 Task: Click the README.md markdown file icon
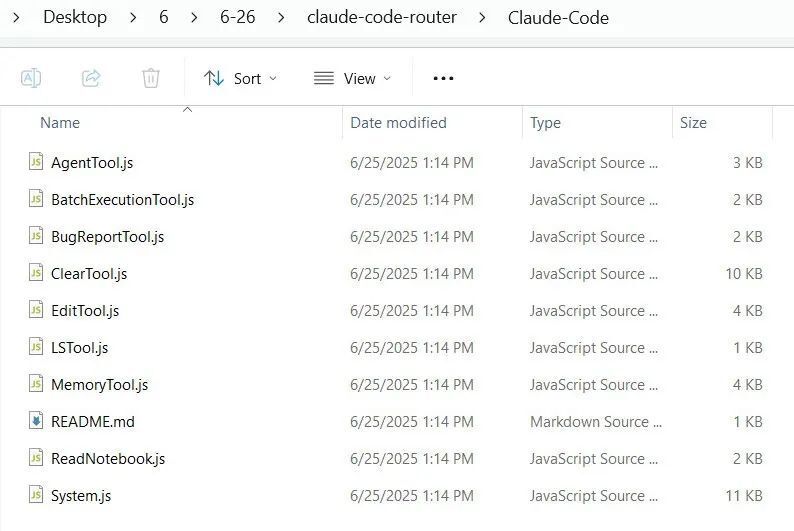coord(37,421)
